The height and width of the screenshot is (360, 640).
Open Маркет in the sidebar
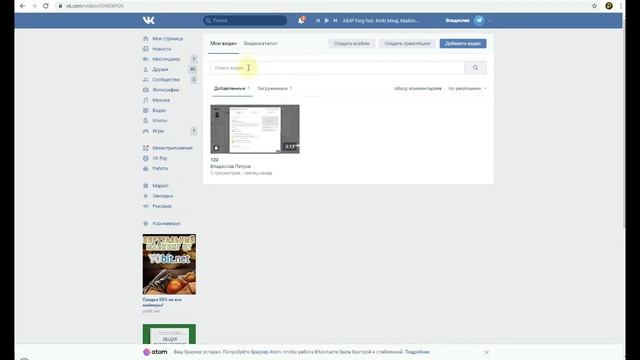[160, 185]
